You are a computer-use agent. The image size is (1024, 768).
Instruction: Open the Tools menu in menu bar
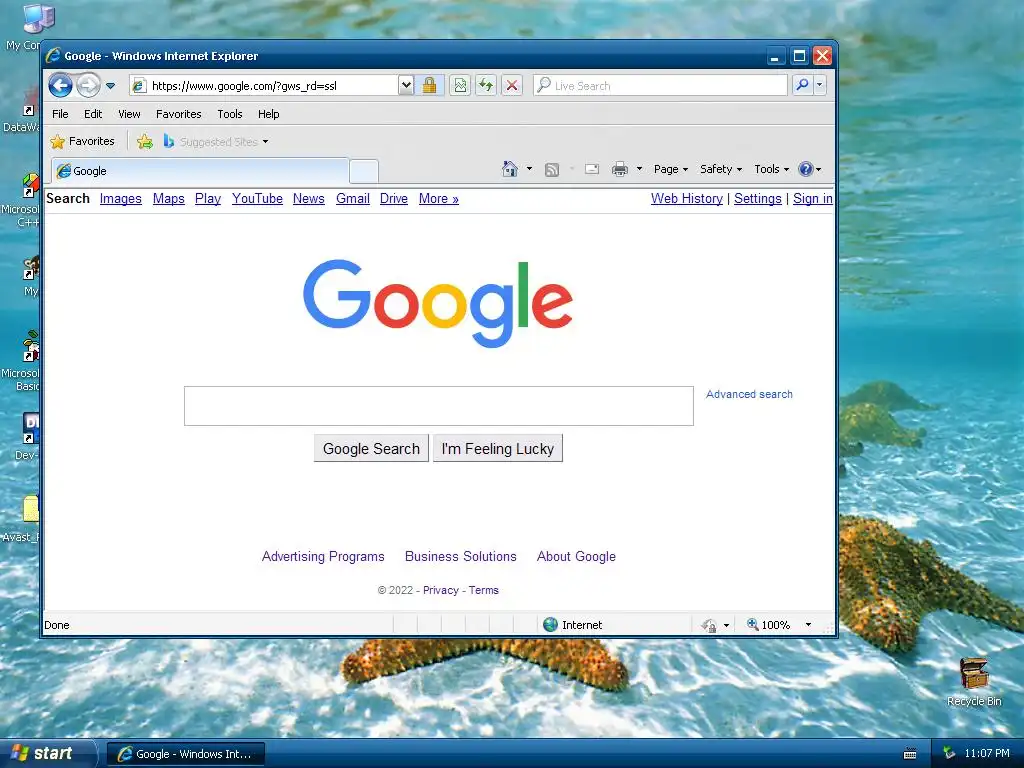click(x=230, y=114)
